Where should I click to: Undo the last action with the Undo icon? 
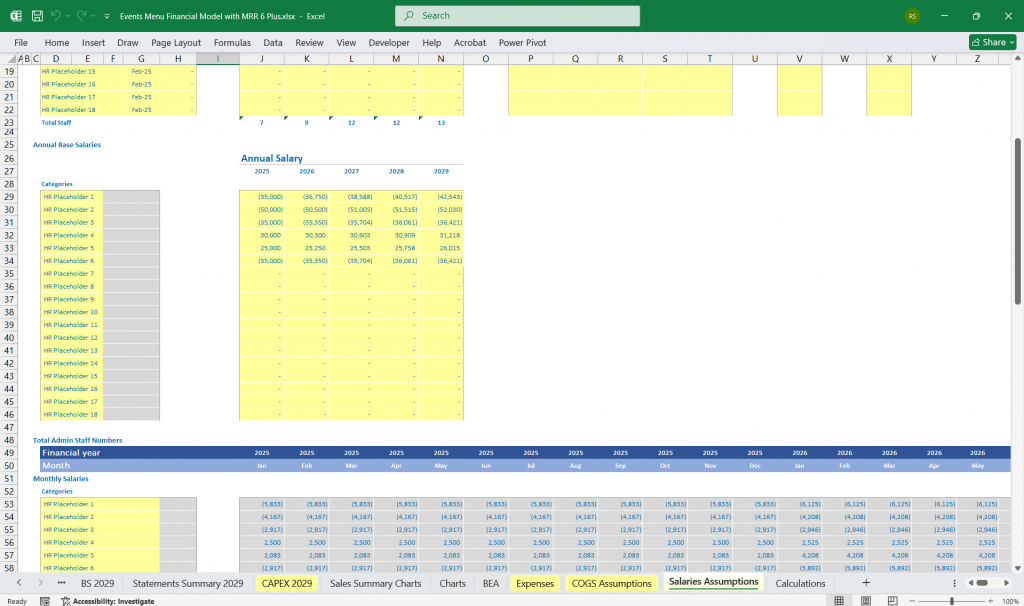tap(55, 15)
